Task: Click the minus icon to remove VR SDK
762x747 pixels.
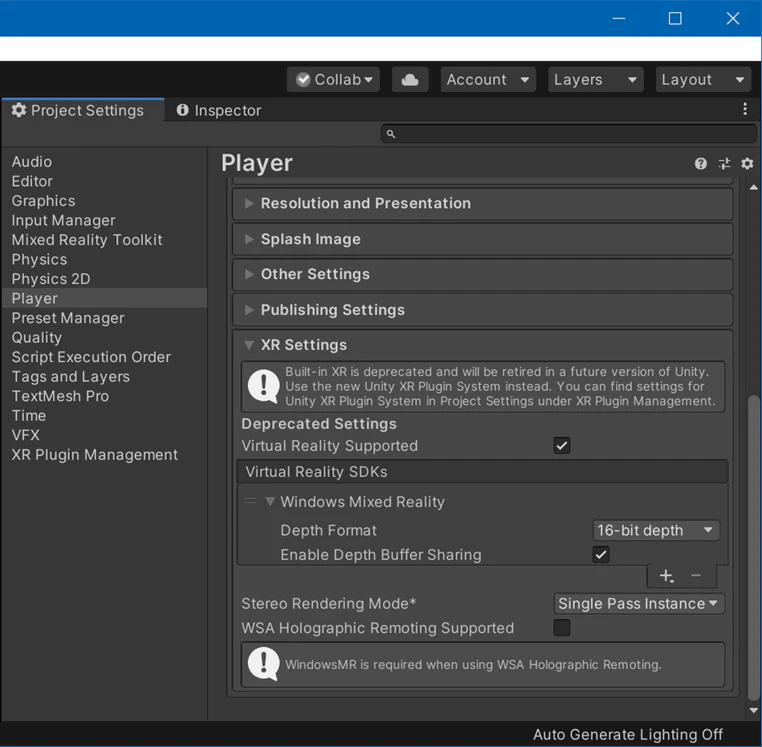Action: [x=695, y=576]
